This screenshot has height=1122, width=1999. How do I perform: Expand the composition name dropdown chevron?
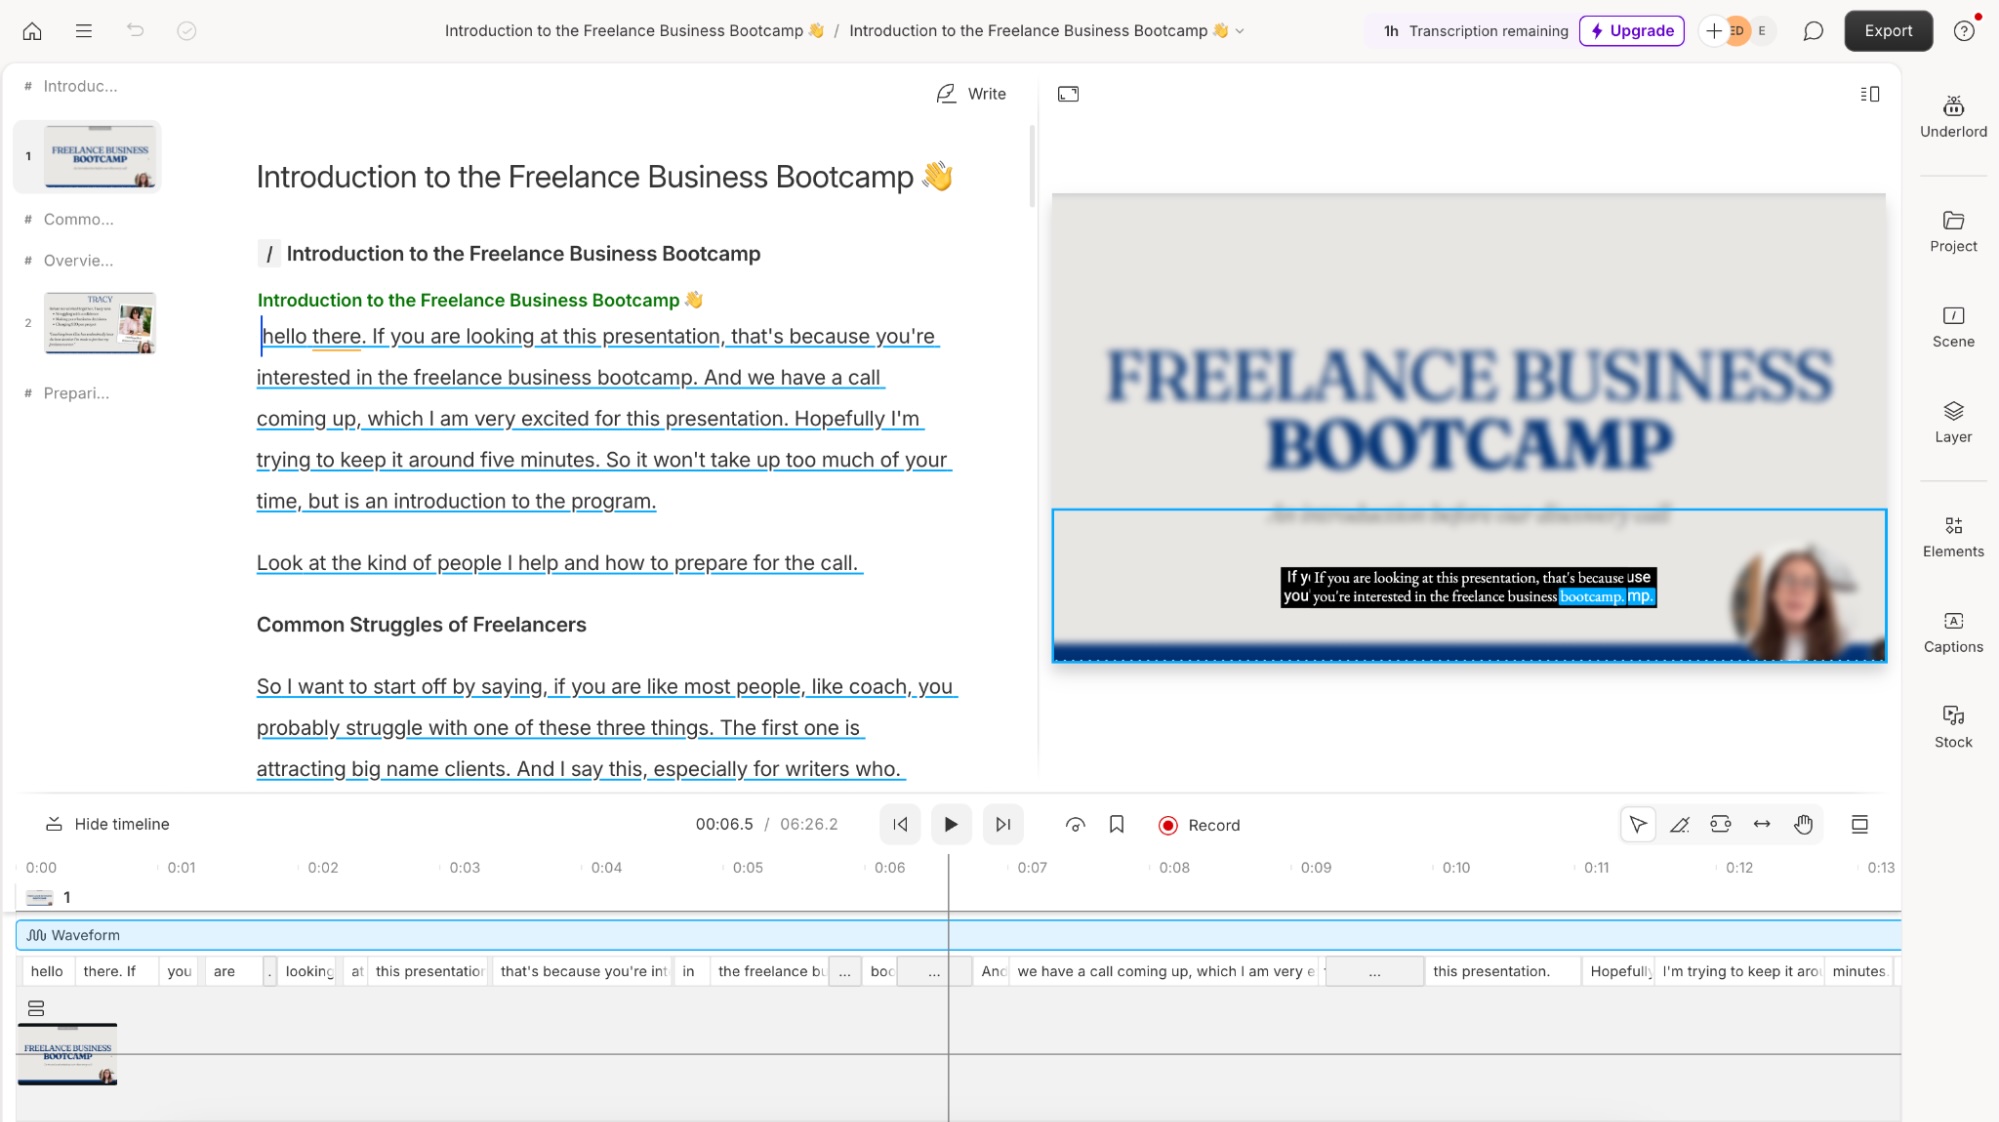point(1240,31)
